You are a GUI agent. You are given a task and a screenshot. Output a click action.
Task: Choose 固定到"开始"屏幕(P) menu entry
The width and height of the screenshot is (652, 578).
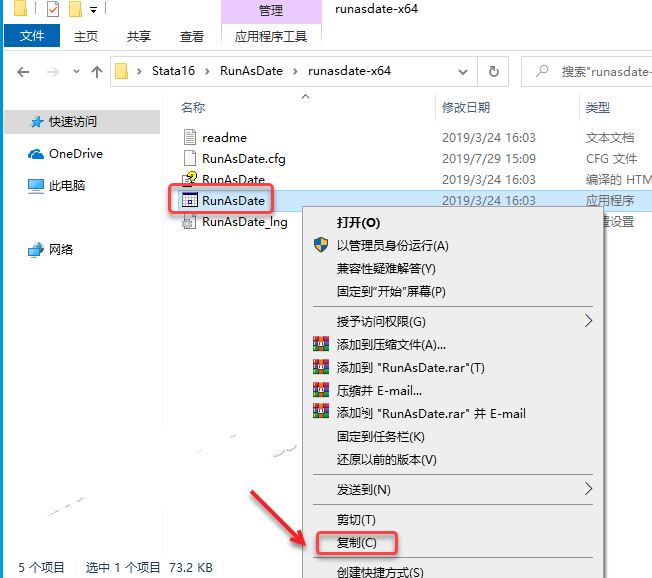click(x=391, y=291)
